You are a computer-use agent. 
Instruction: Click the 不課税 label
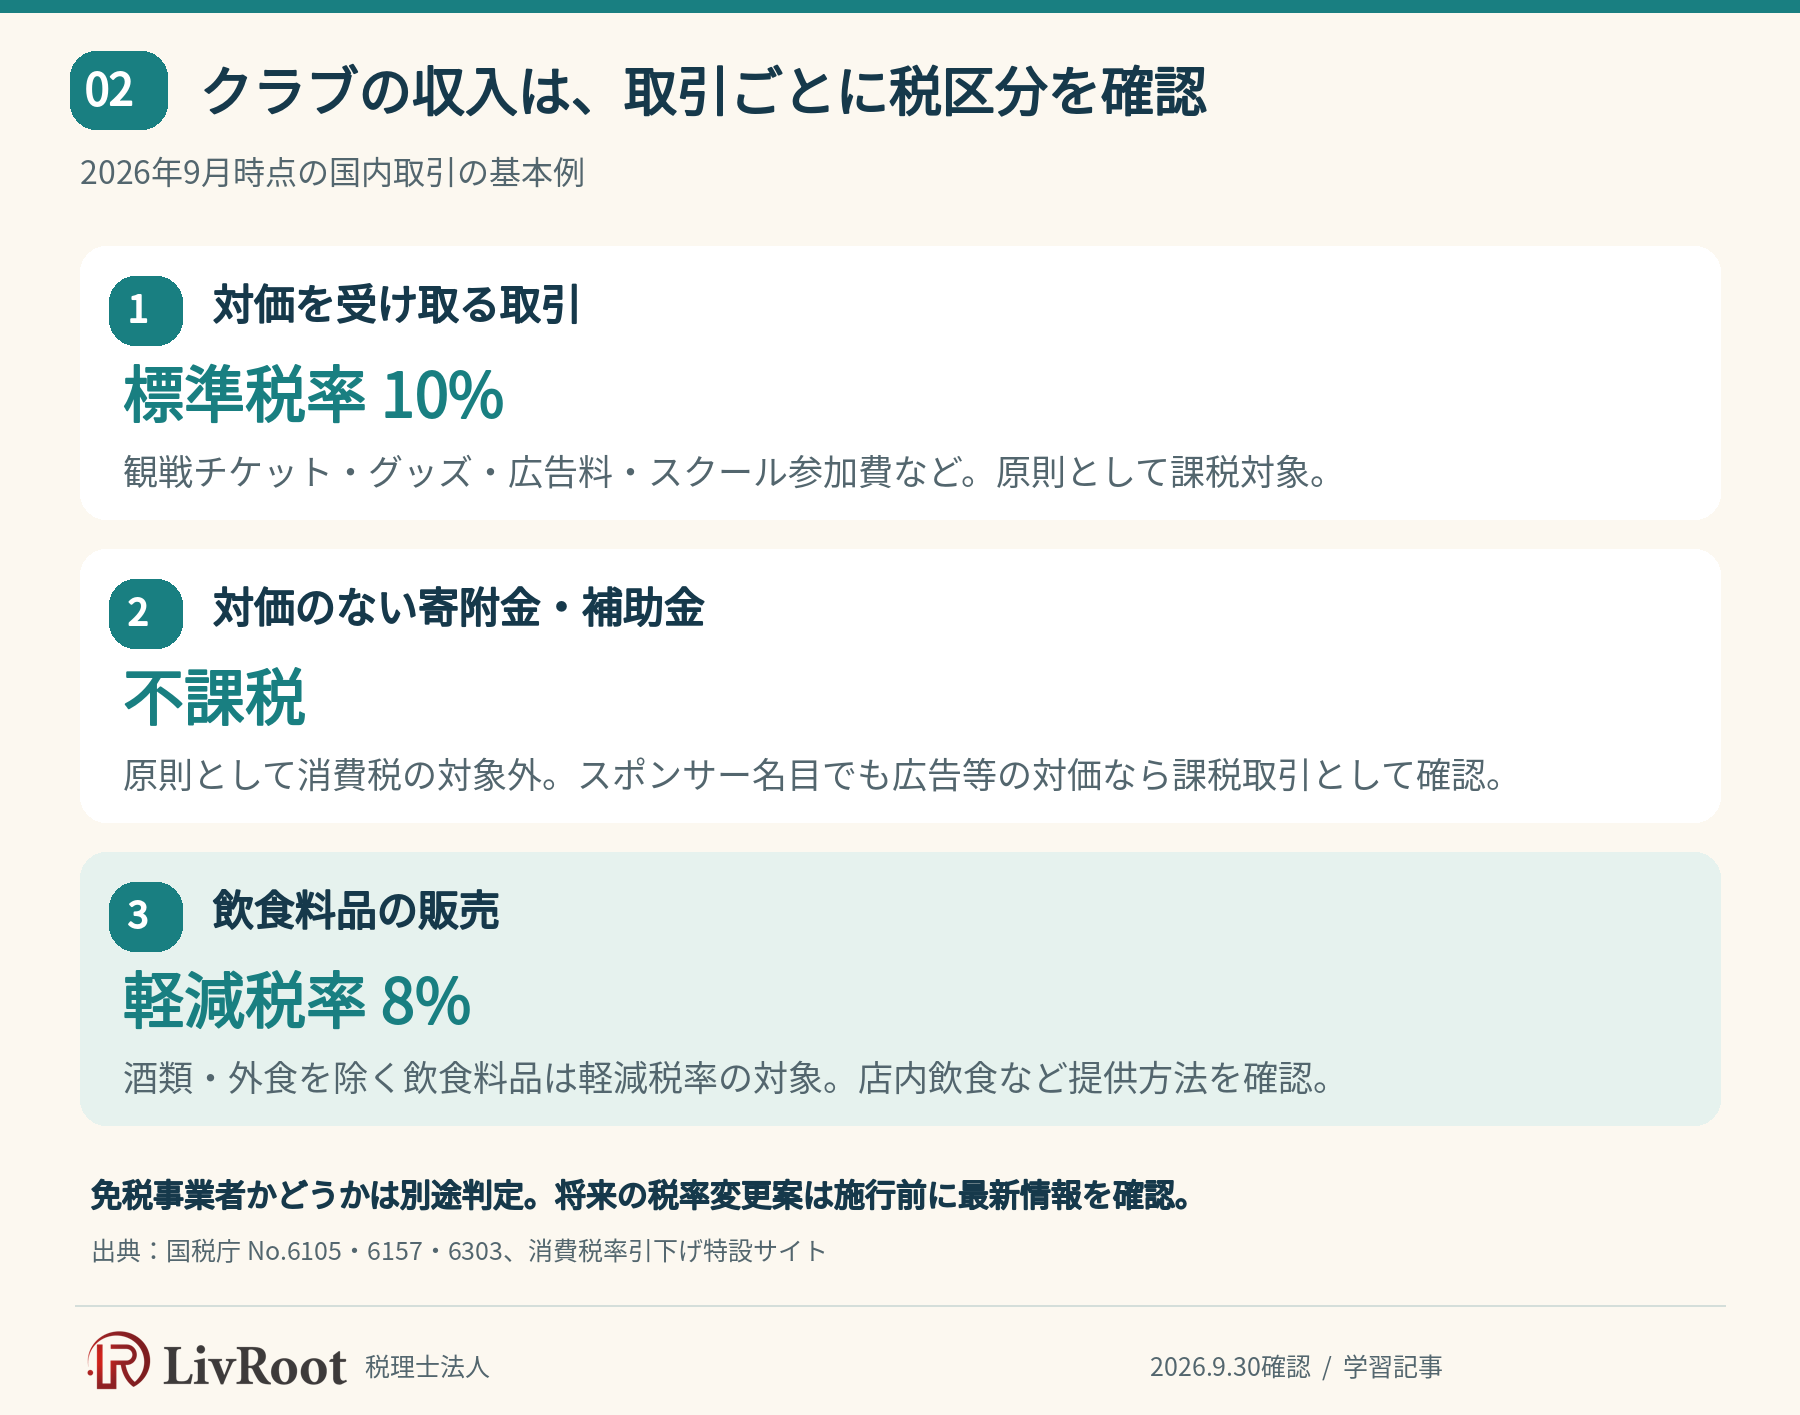coord(214,698)
